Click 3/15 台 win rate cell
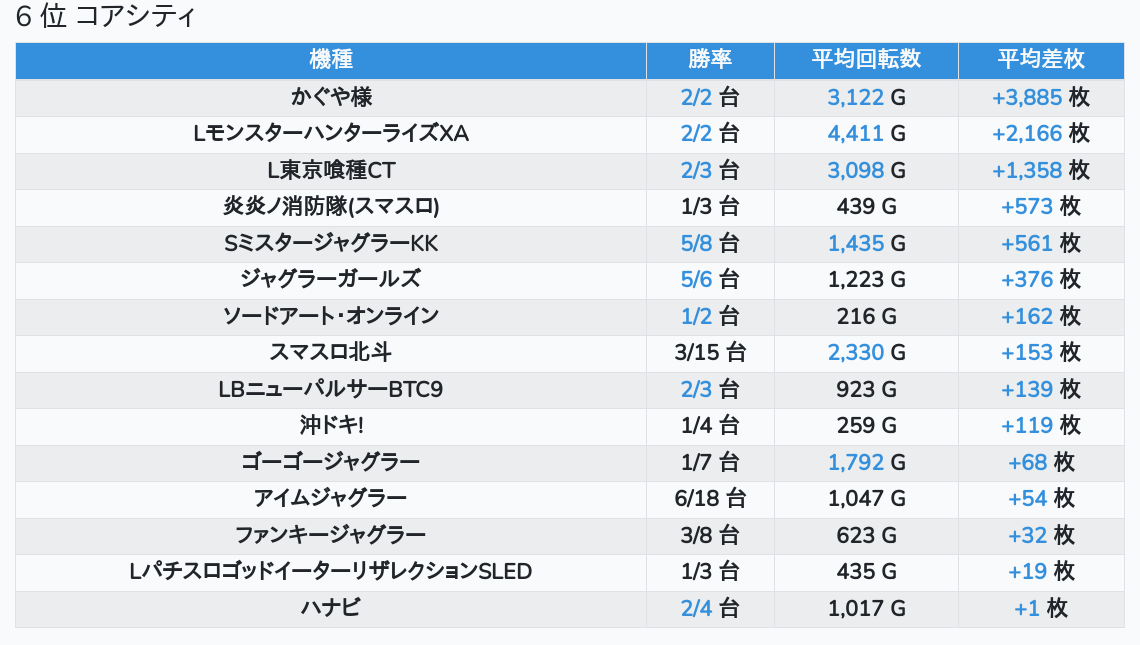The height and width of the screenshot is (645, 1140). (x=710, y=353)
